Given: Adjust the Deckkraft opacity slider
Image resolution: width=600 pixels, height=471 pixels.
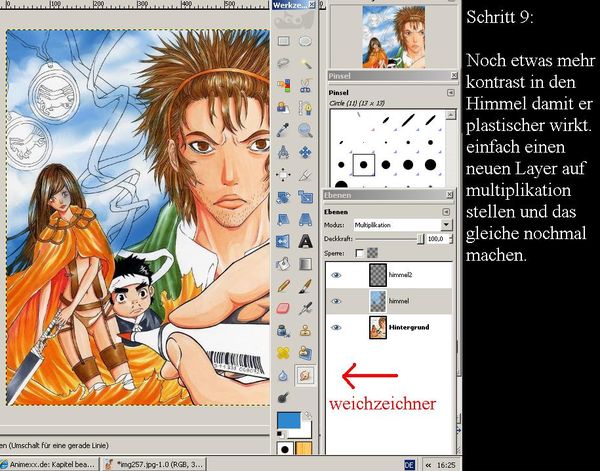Looking at the screenshot, I should [390, 239].
